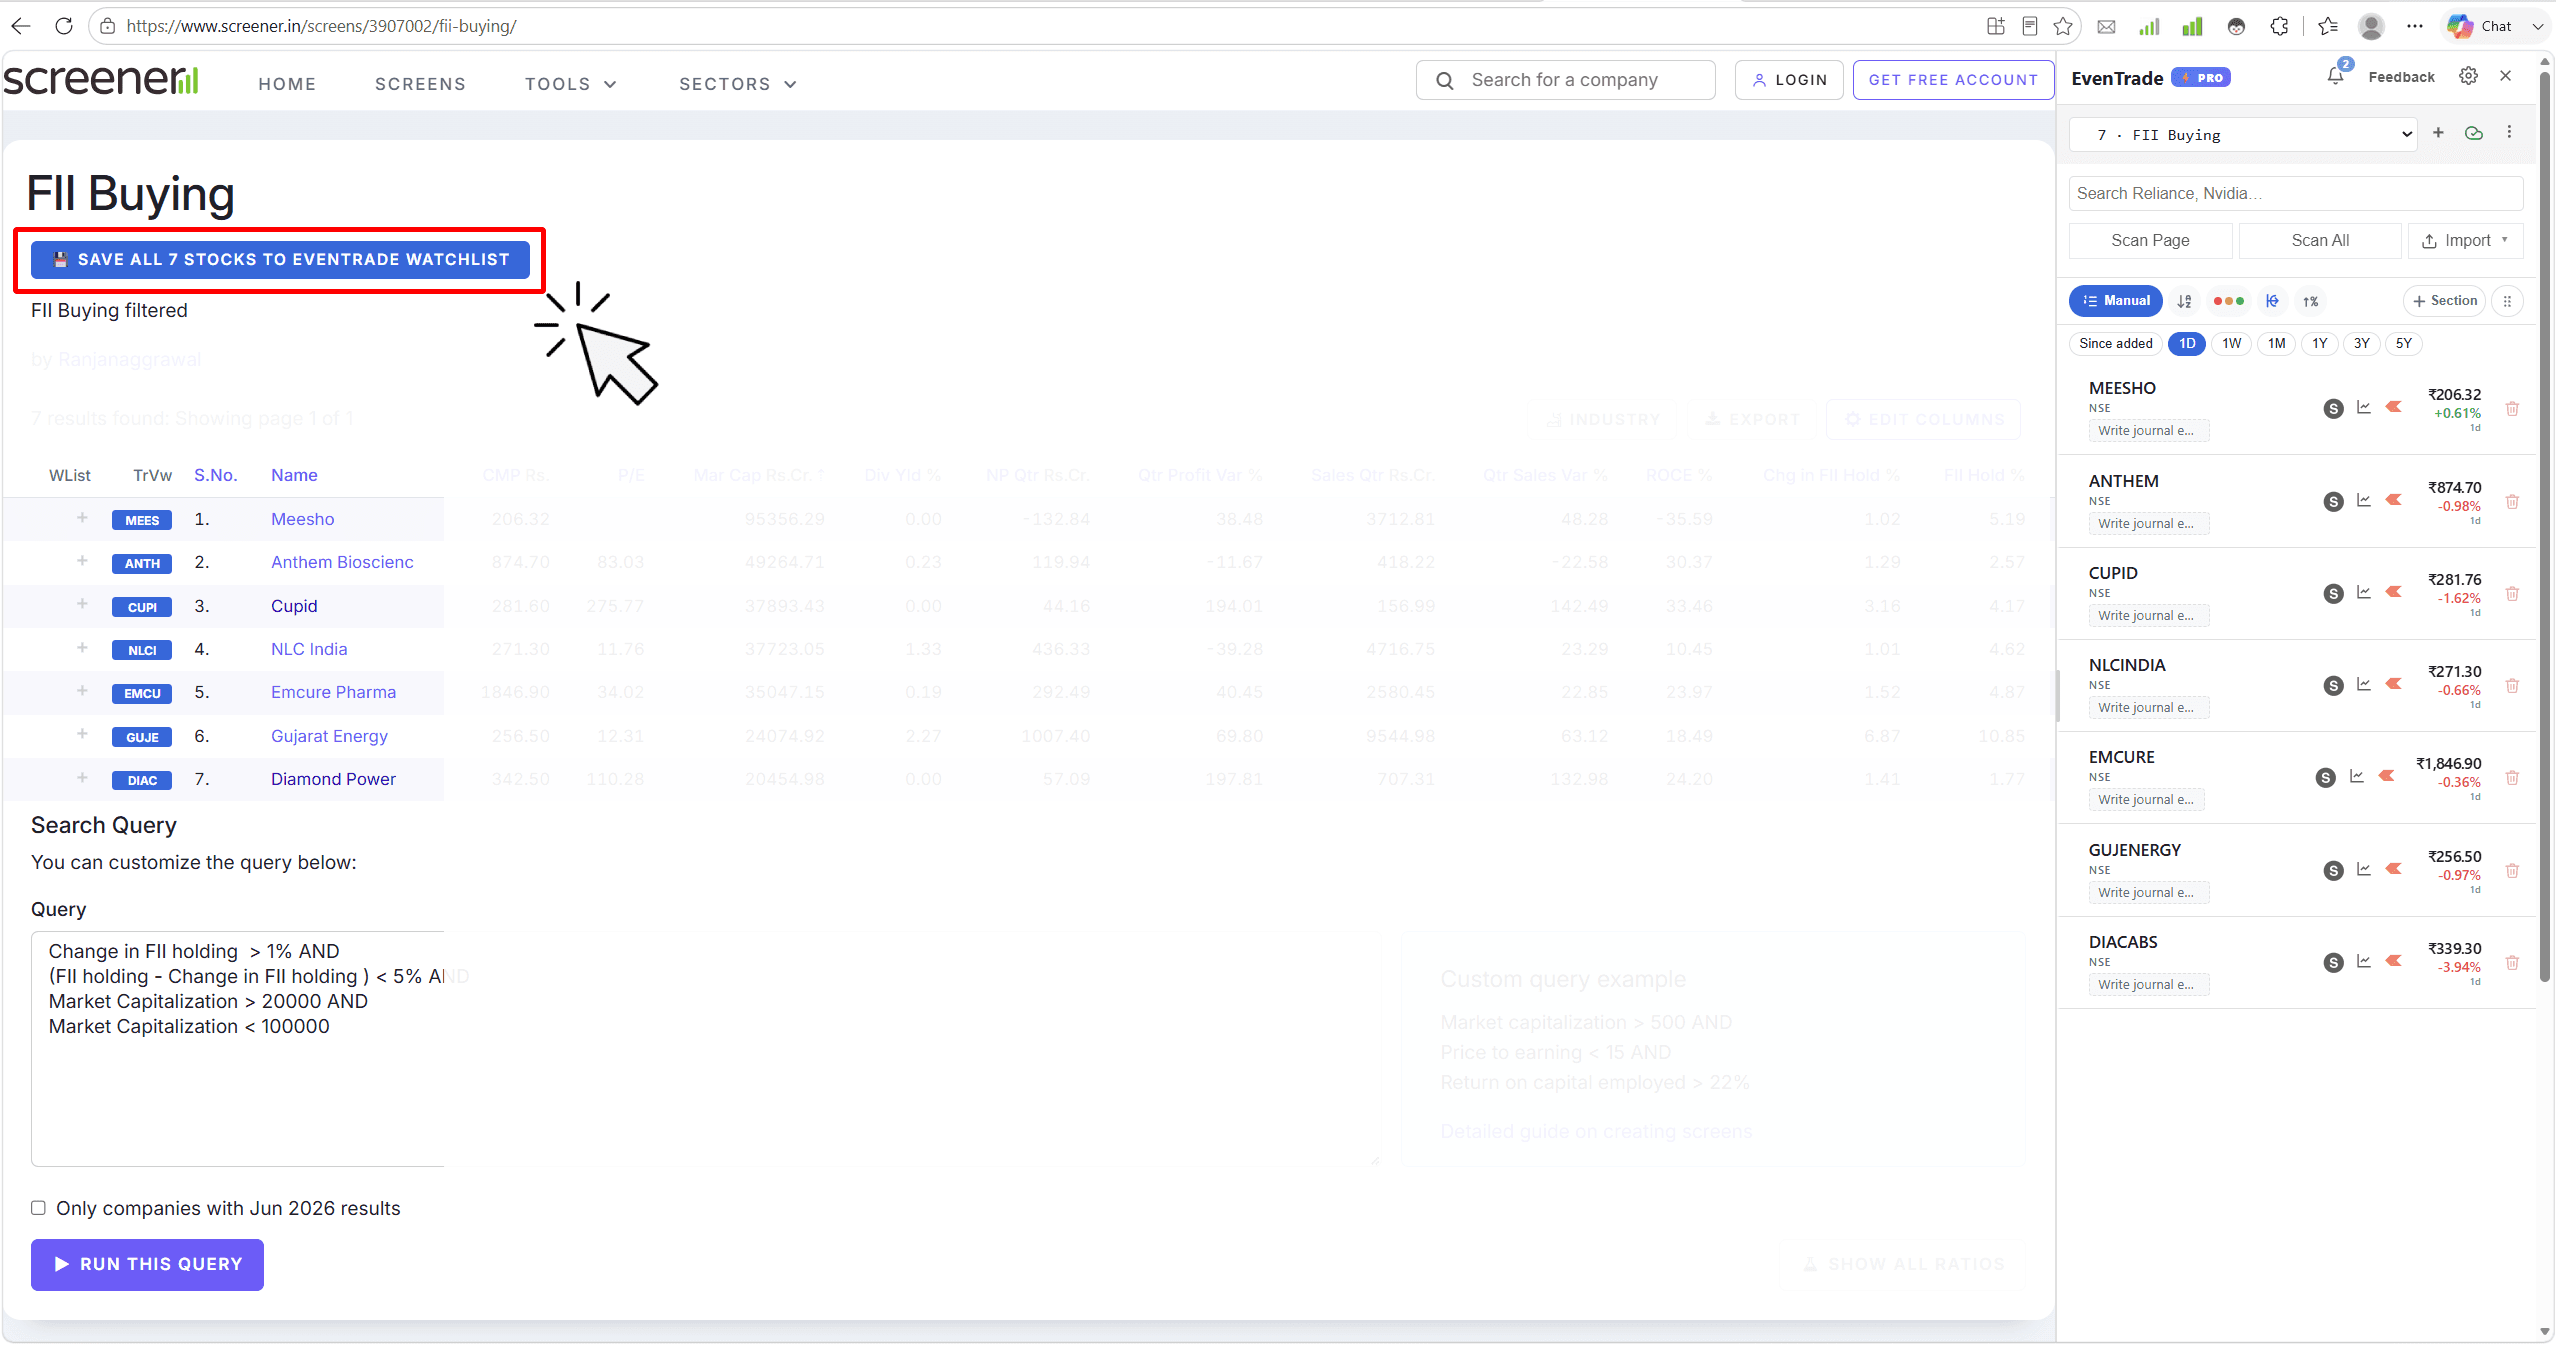
Task: Open the browser Extensions puzzle icon
Action: click(2279, 26)
